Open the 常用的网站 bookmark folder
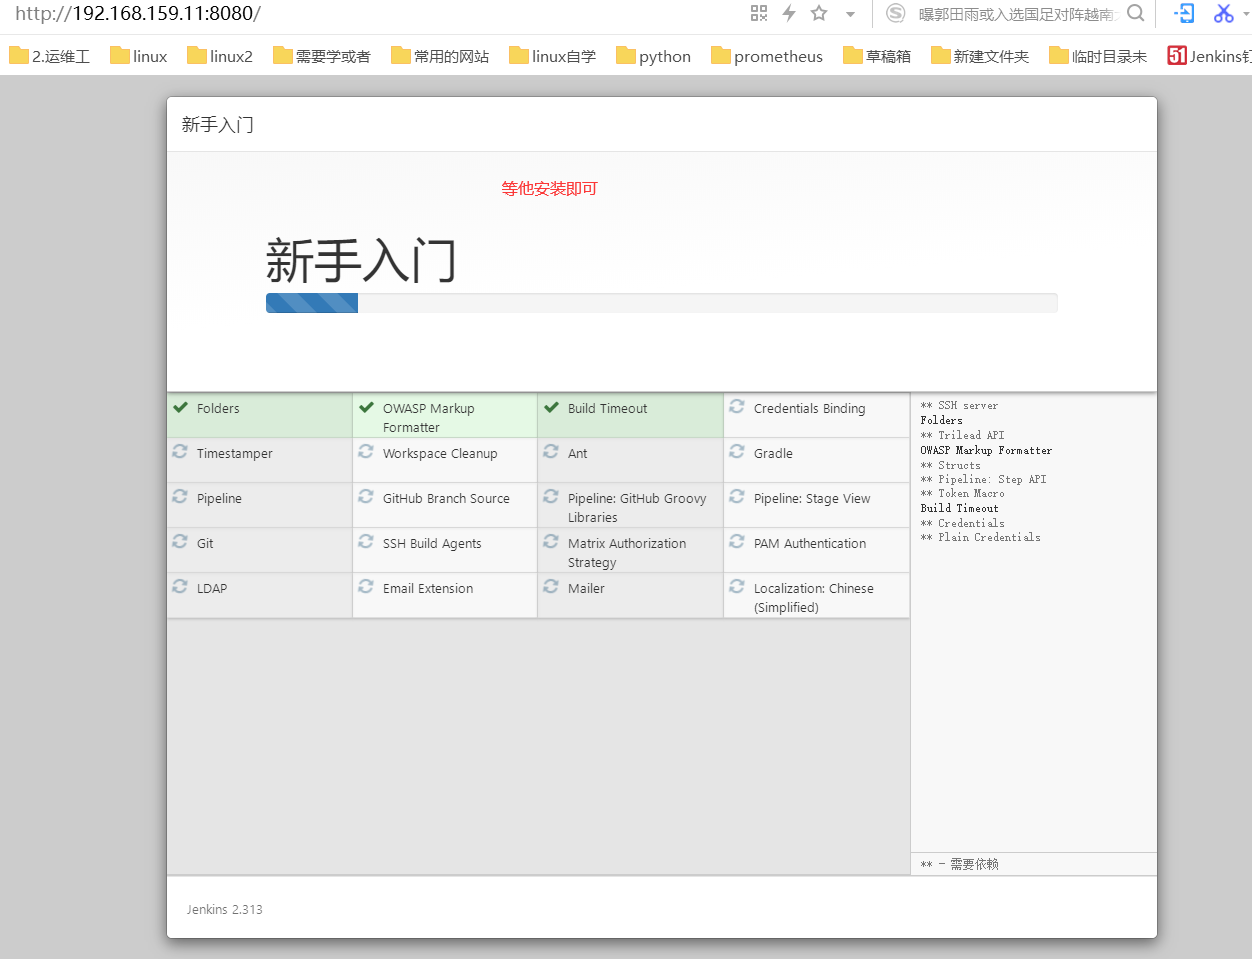Image resolution: width=1252 pixels, height=959 pixels. 440,56
